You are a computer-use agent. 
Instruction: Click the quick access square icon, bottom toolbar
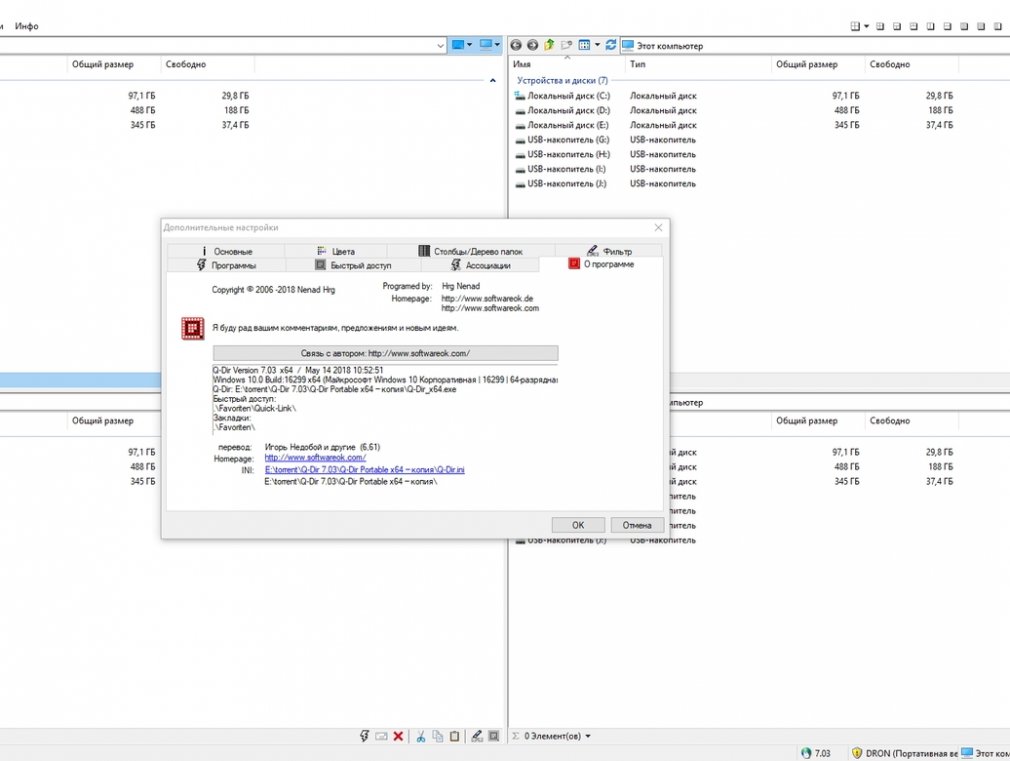[494, 736]
